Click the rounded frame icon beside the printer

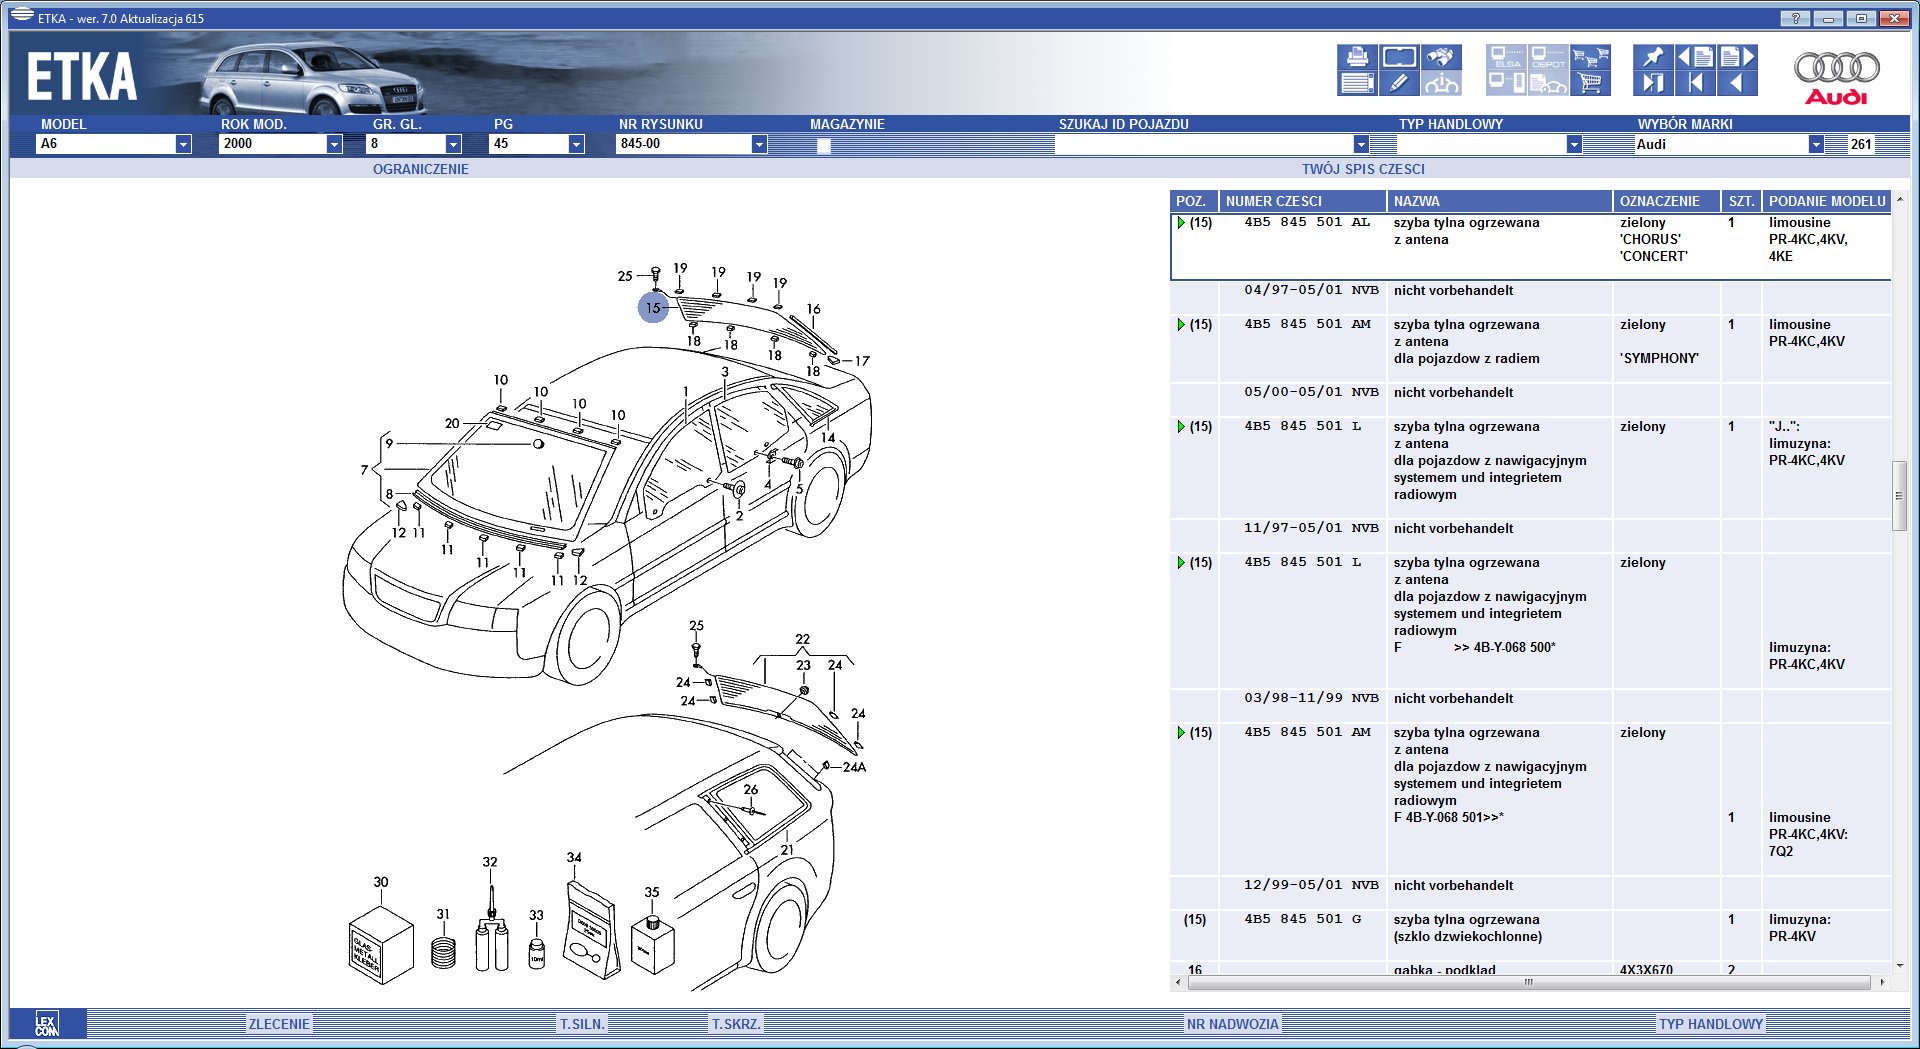(x=1398, y=57)
